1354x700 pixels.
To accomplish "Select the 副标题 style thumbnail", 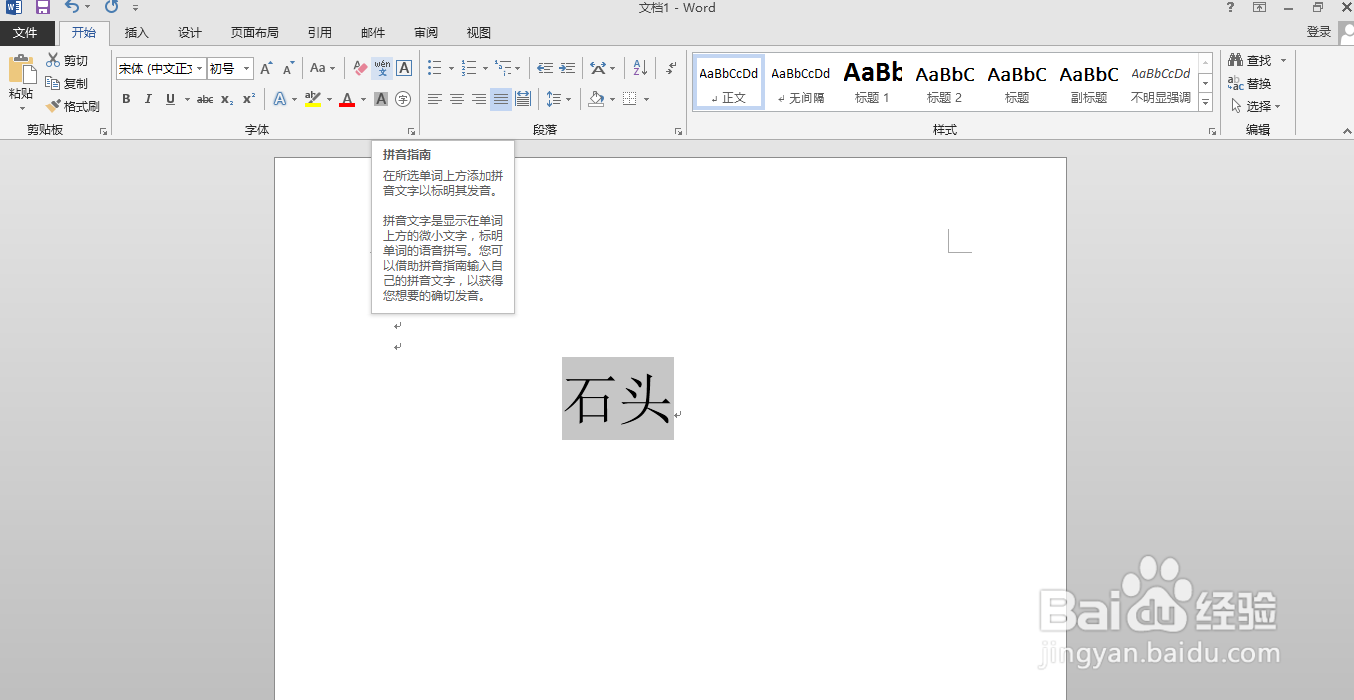I will point(1089,82).
